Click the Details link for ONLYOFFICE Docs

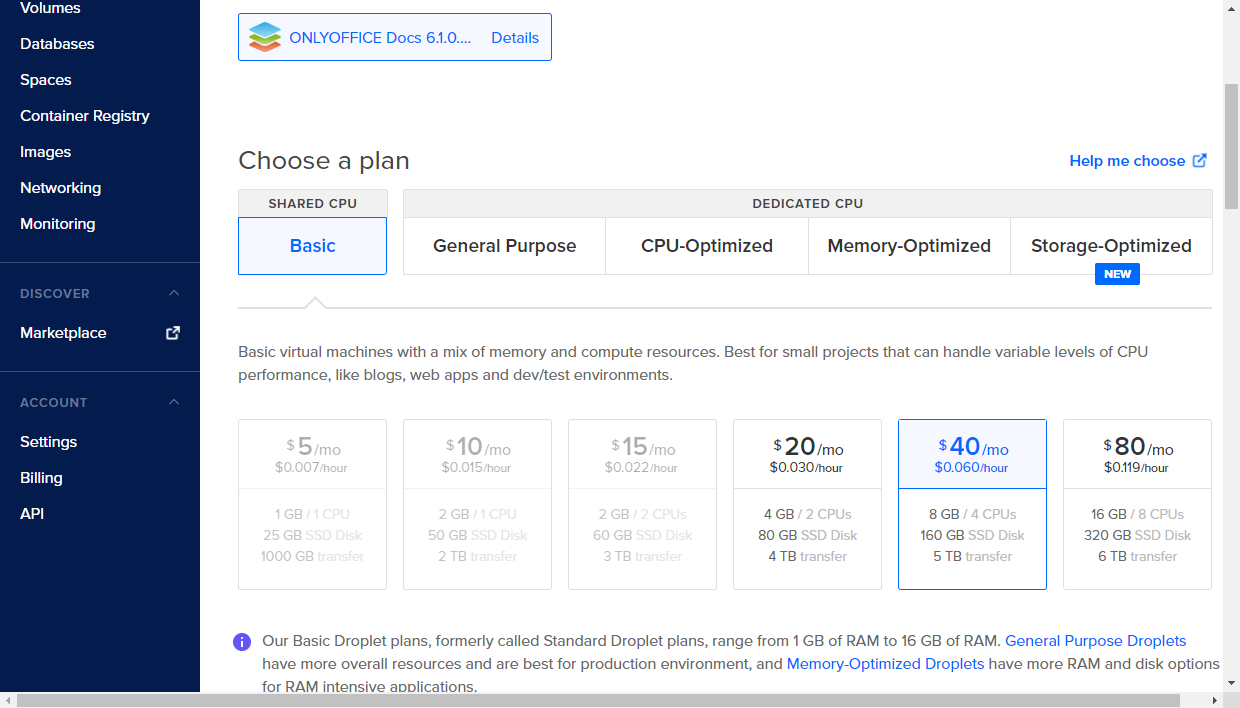[515, 37]
